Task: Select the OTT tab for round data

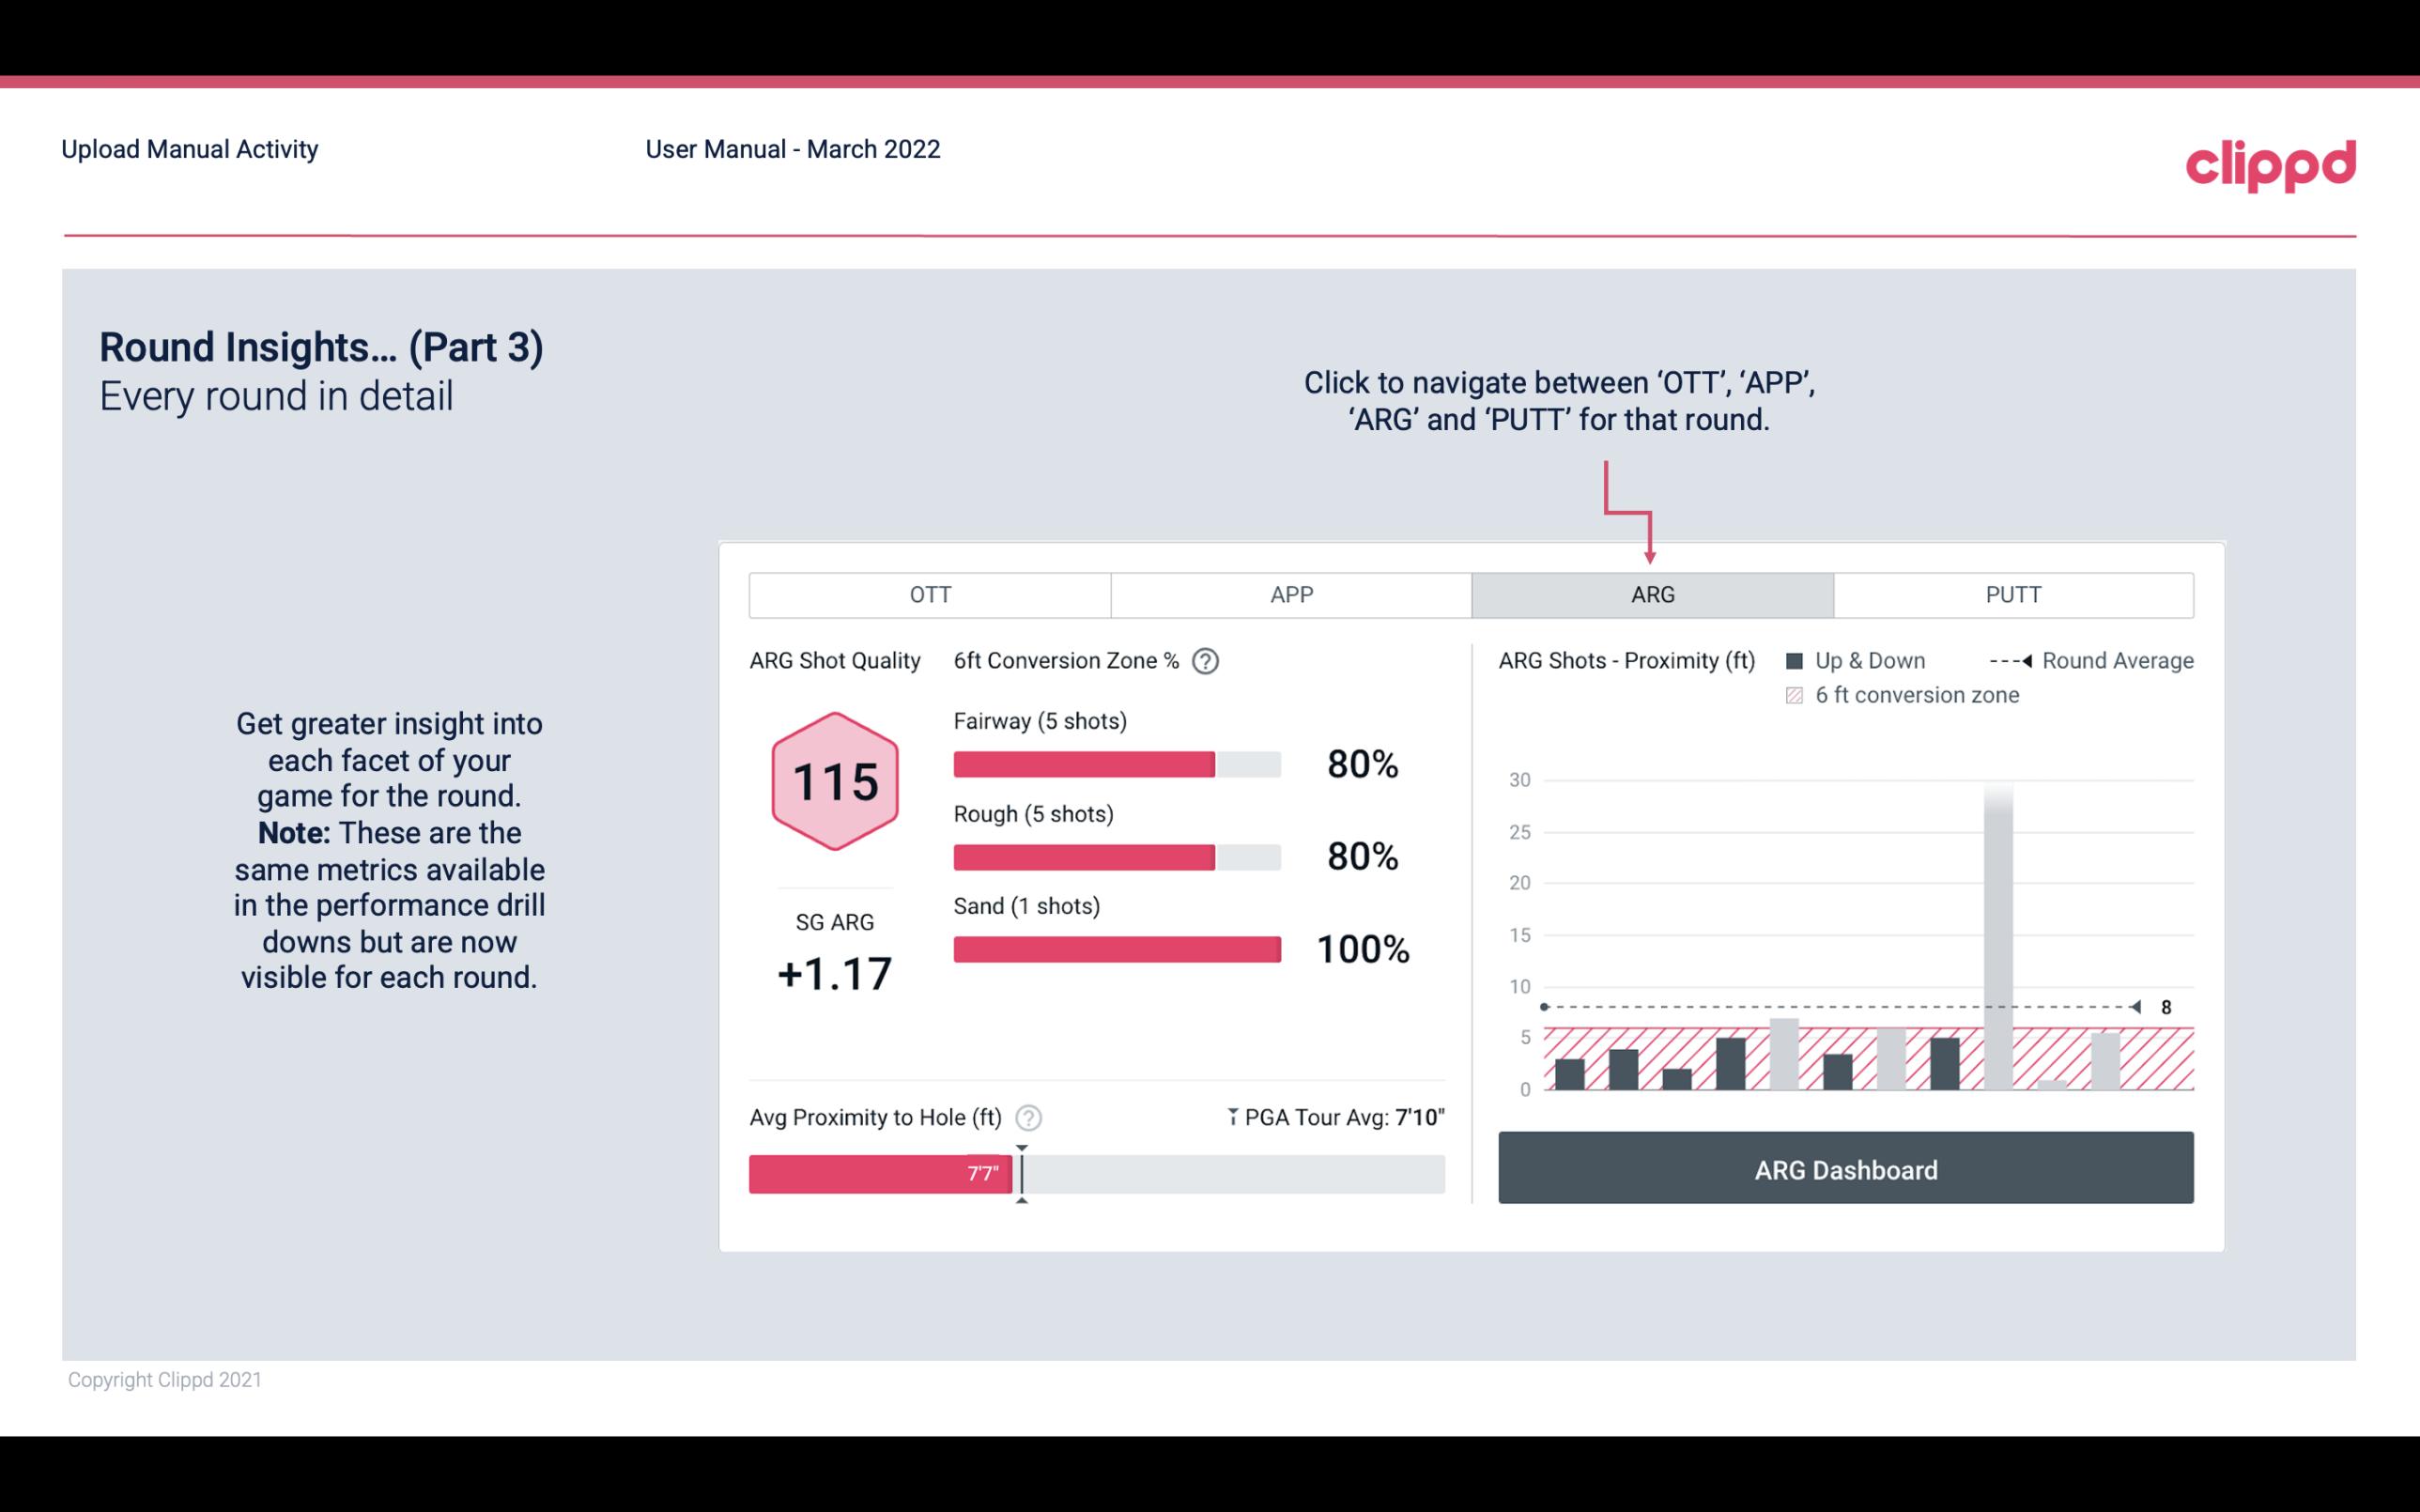Action: 930,595
